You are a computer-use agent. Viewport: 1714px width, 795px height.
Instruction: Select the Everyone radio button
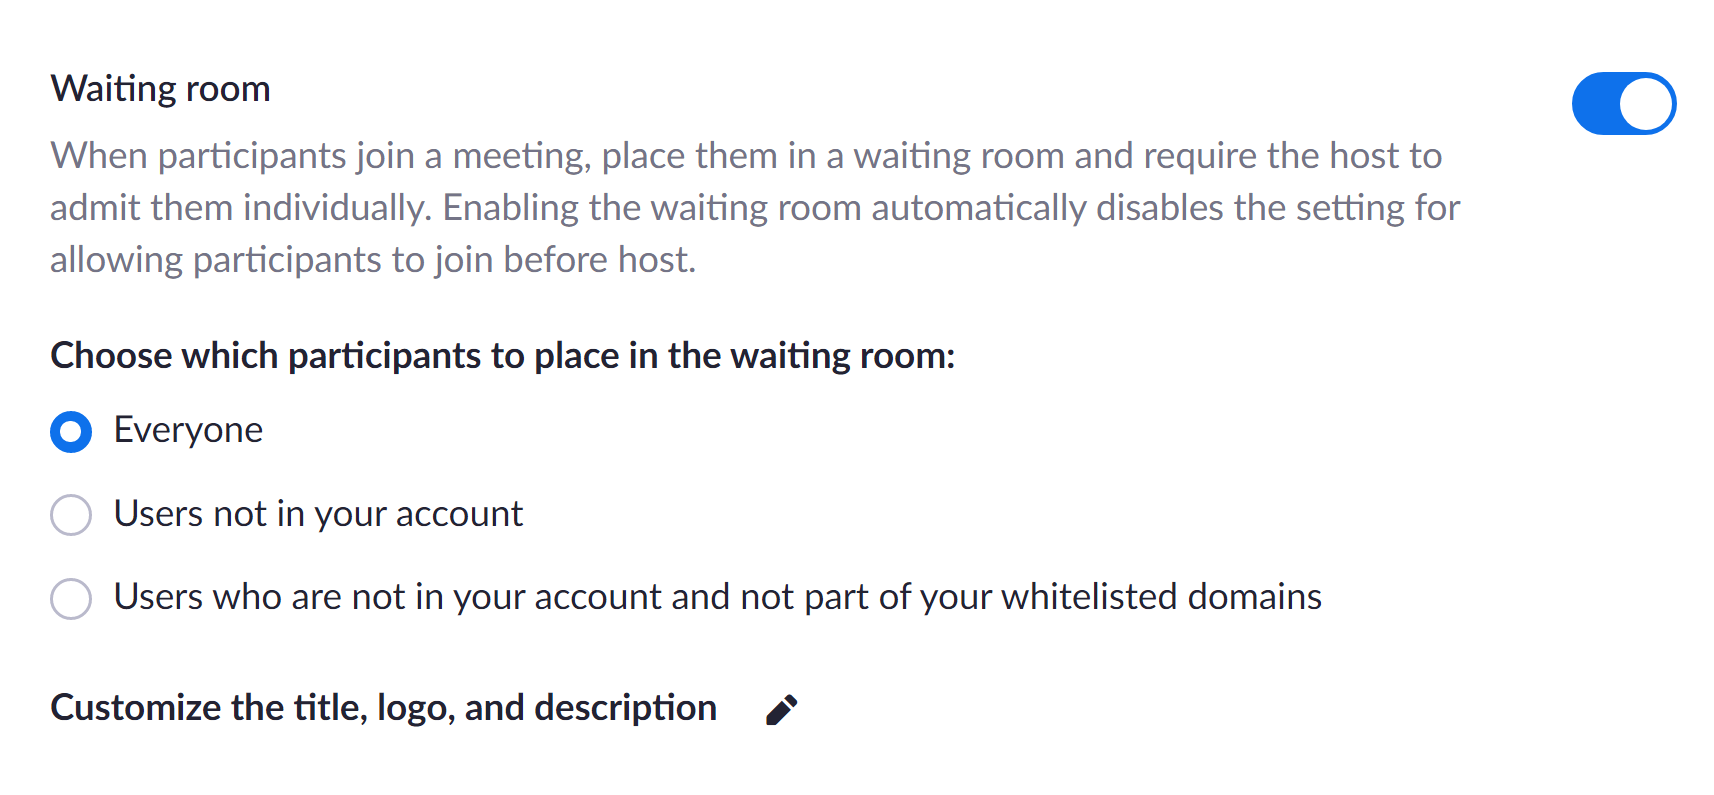71,432
